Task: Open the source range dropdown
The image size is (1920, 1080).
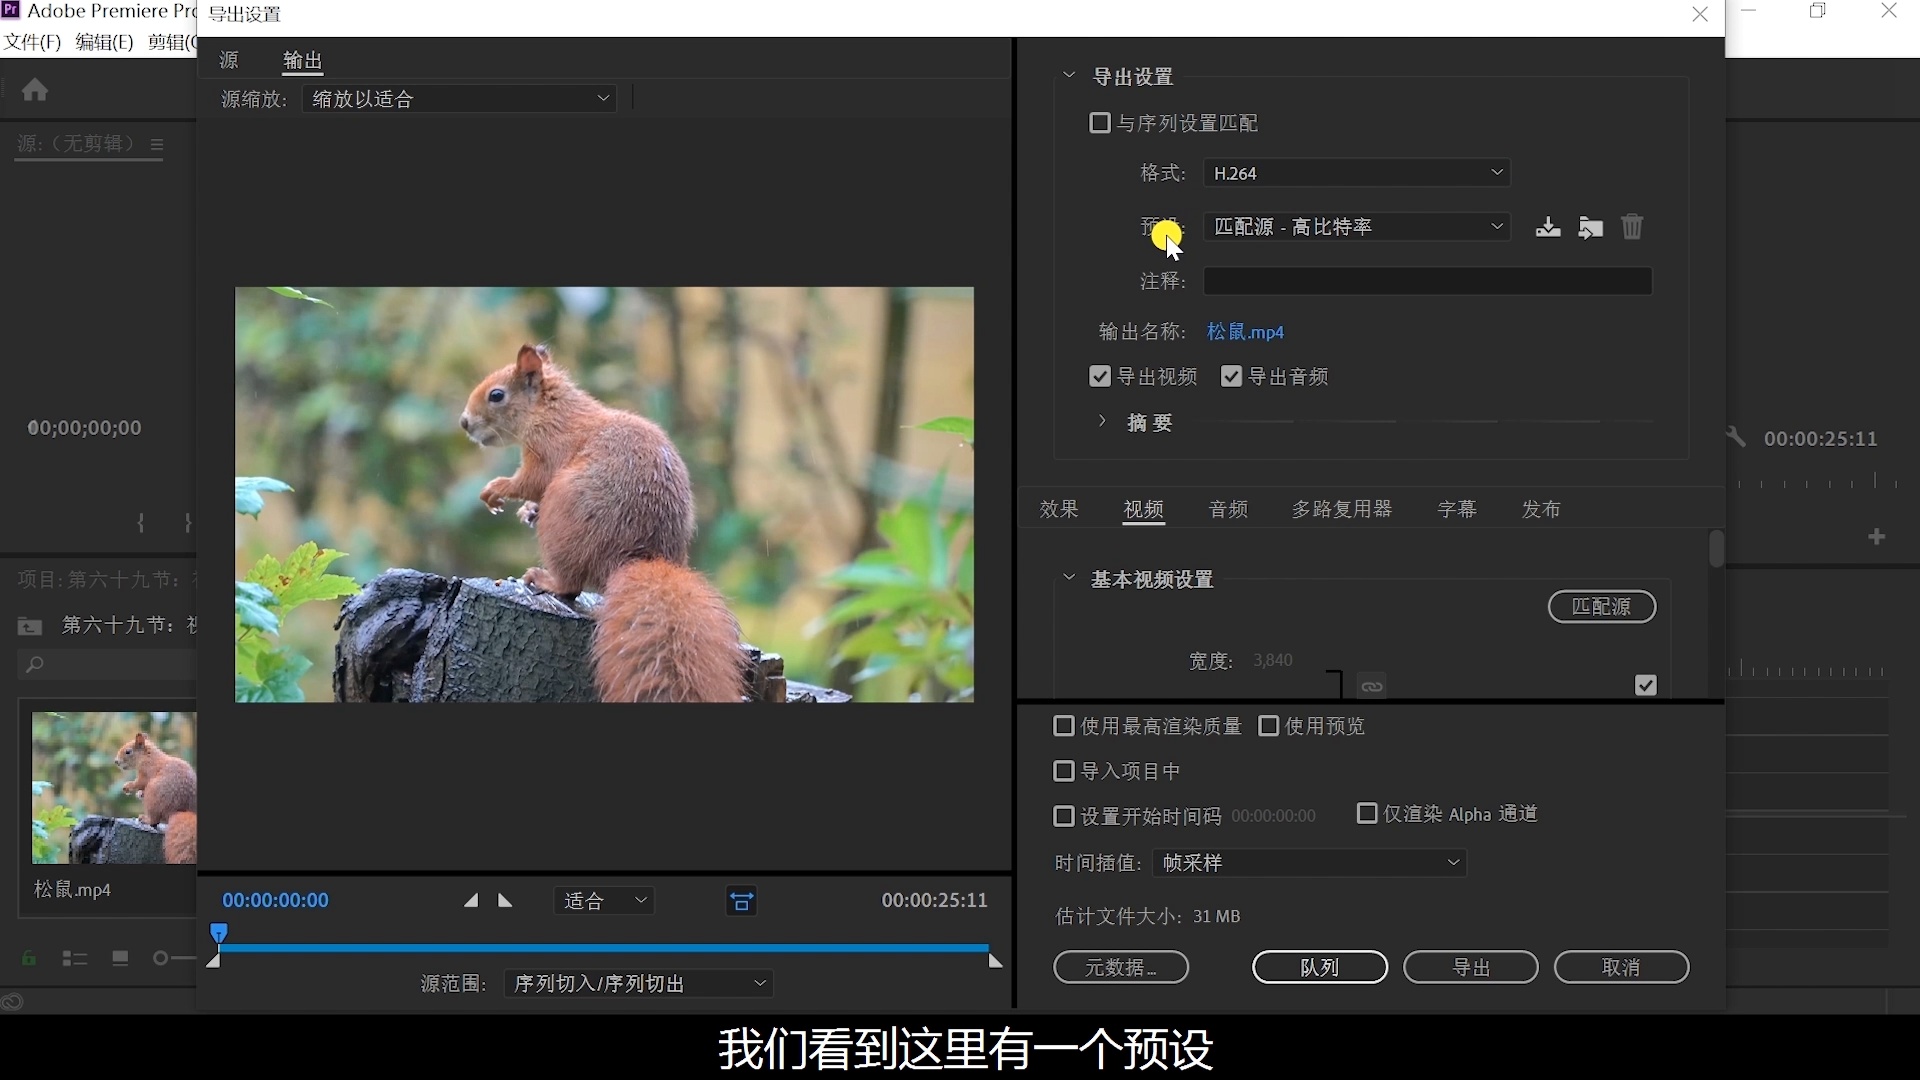Action: [x=639, y=984]
